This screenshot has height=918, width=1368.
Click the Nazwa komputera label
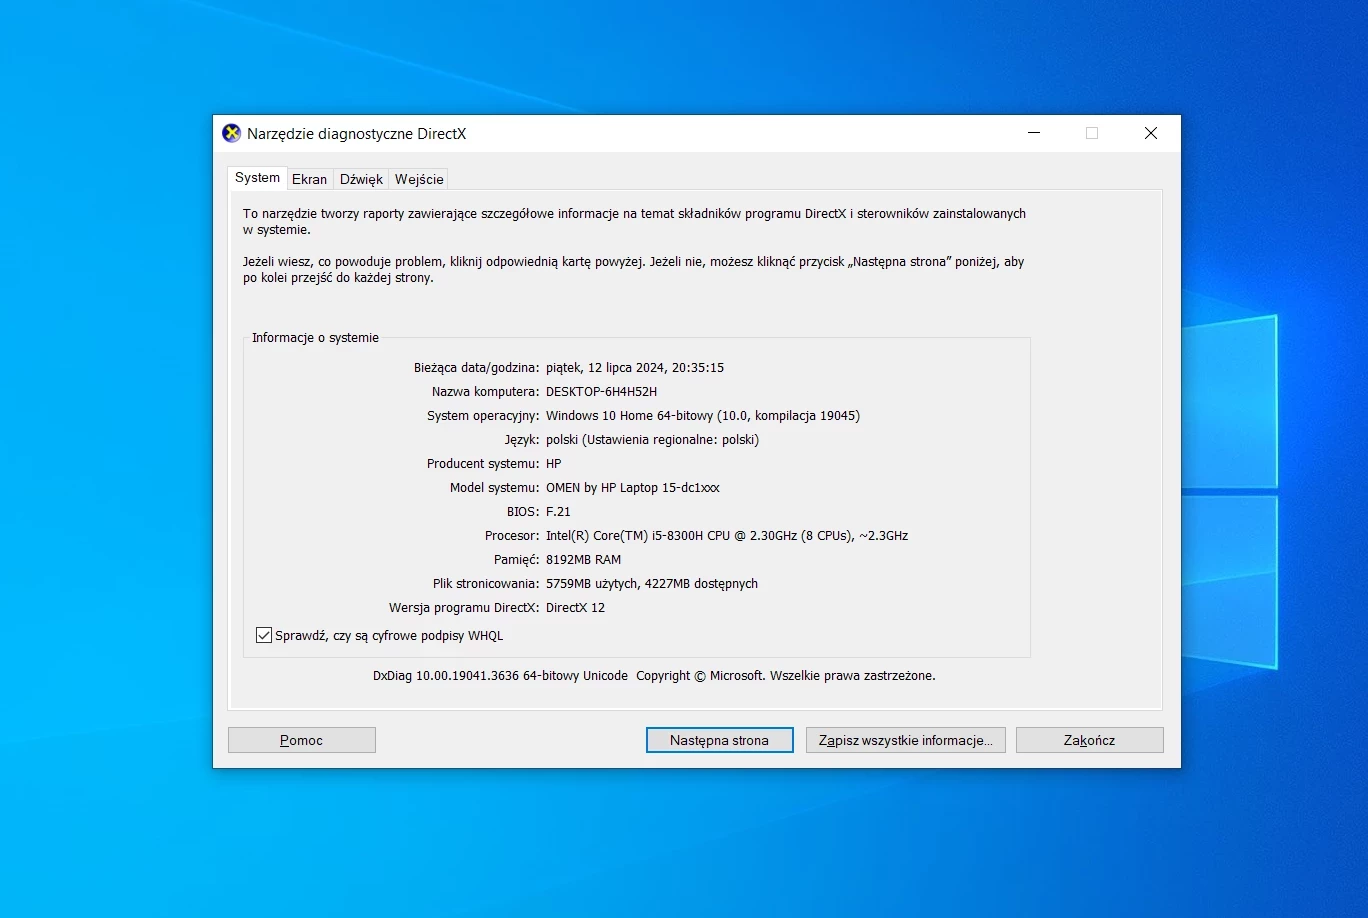[486, 391]
